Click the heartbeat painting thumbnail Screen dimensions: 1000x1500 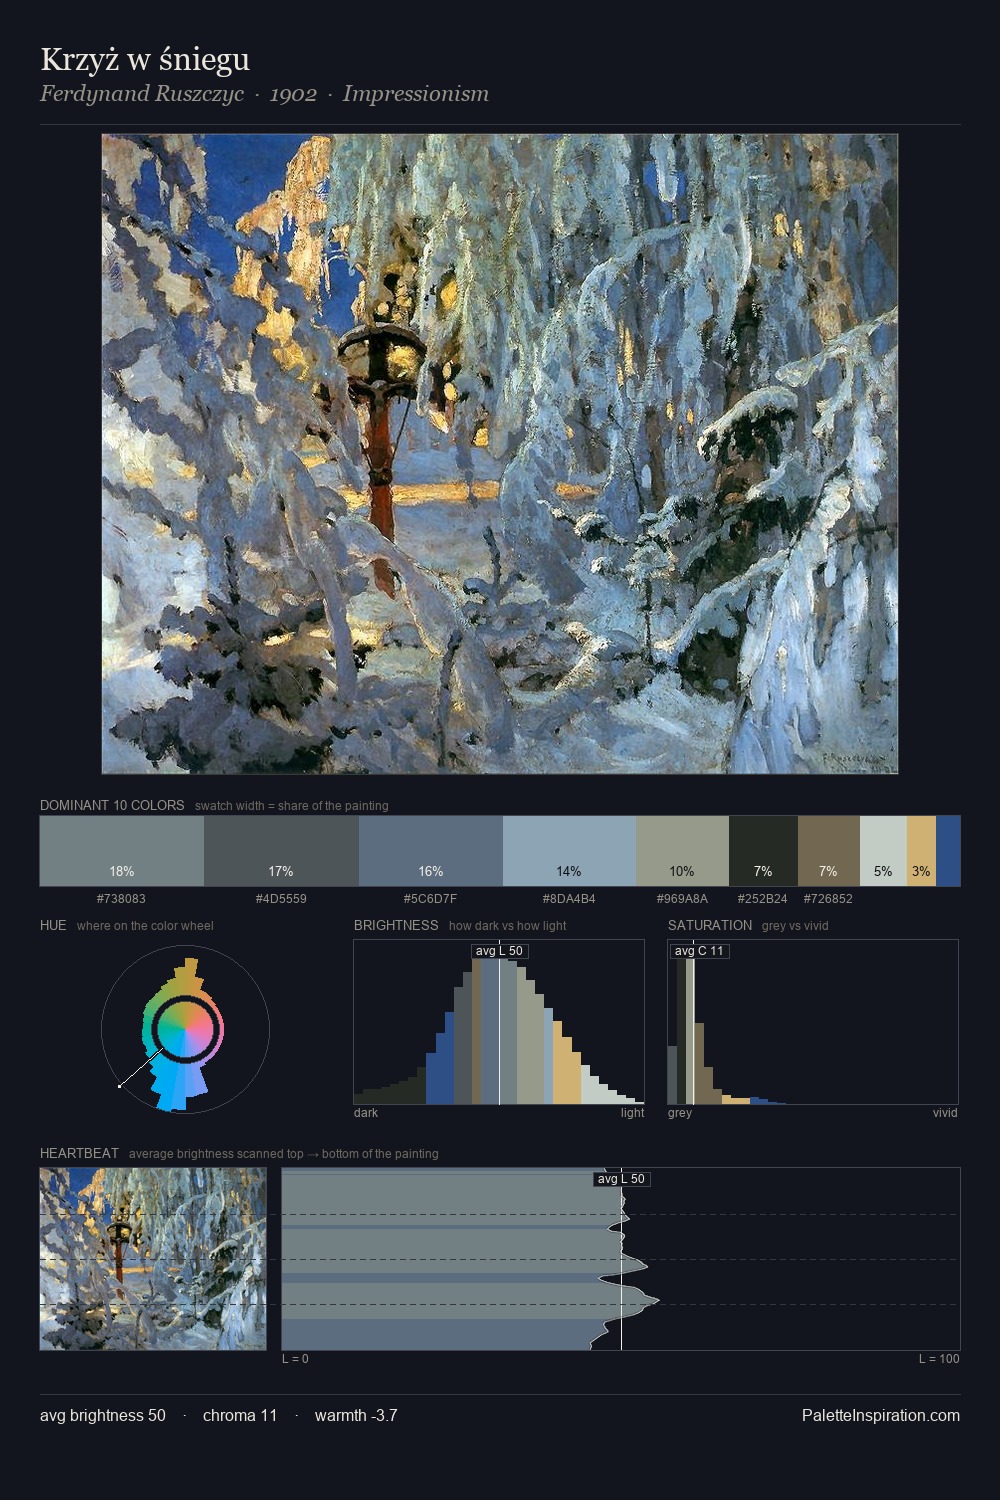point(153,1259)
